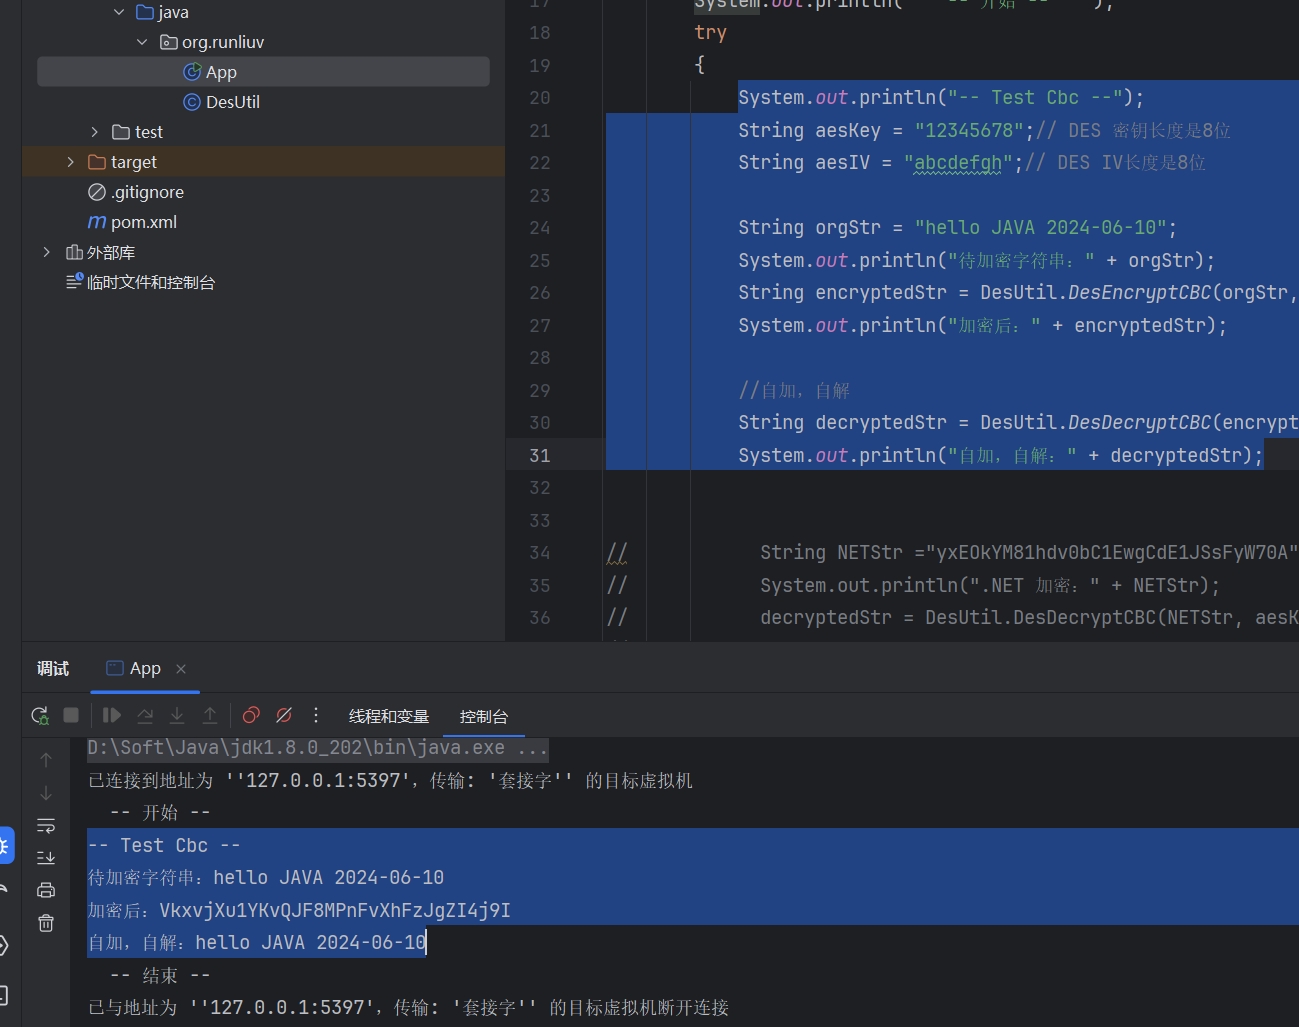Expand 外部库 external libraries node

[46, 253]
